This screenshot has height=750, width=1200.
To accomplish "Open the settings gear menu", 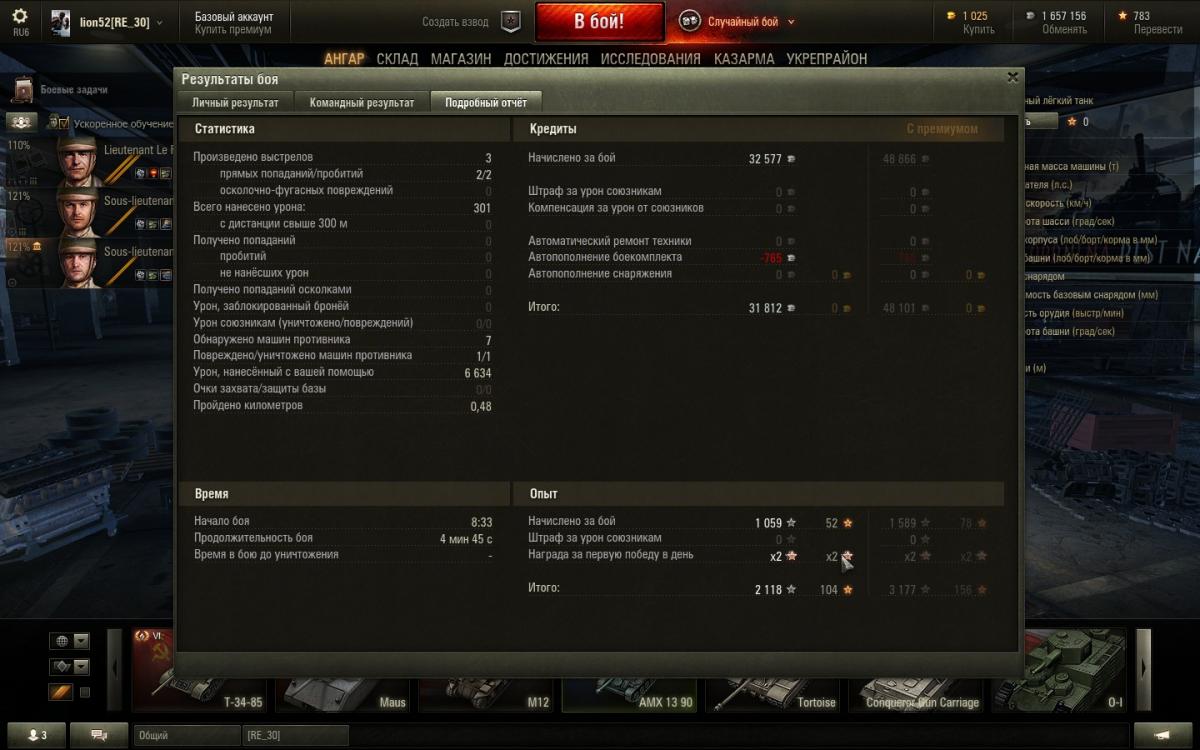I will tap(19, 16).
